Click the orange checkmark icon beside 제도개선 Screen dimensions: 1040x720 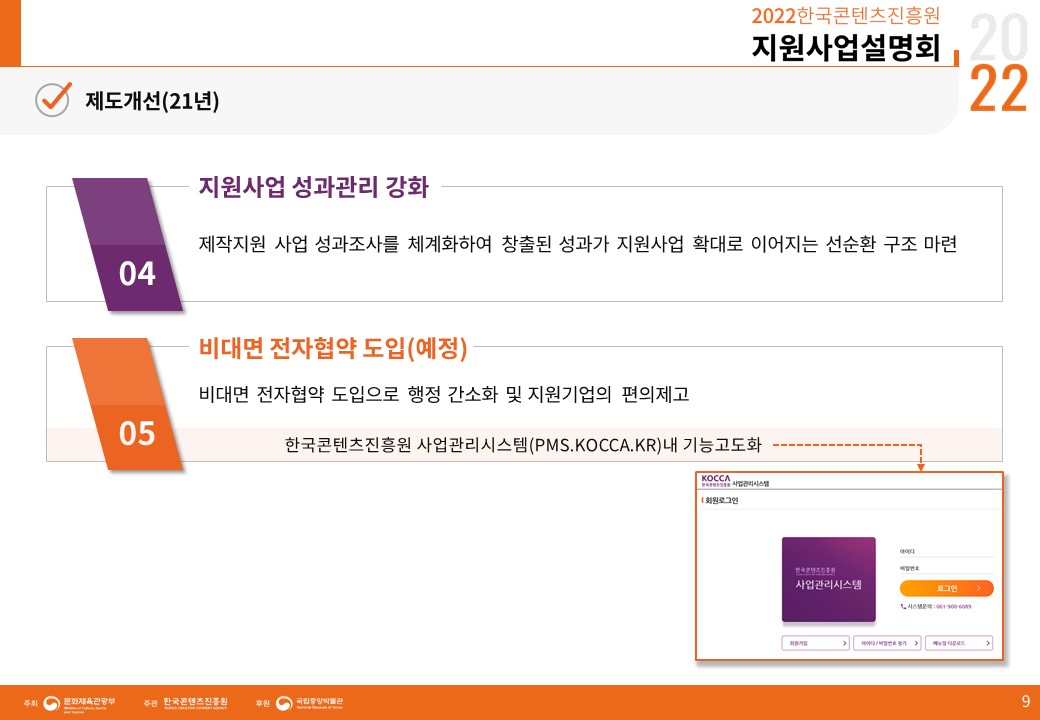pos(53,99)
